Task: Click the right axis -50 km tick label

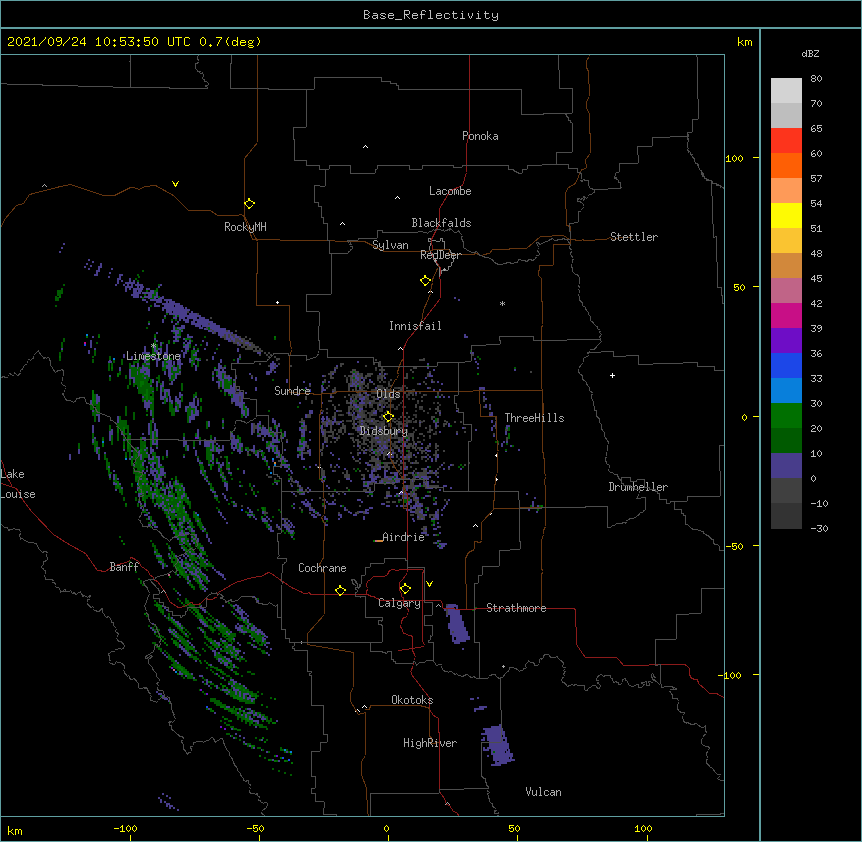Action: 734,546
